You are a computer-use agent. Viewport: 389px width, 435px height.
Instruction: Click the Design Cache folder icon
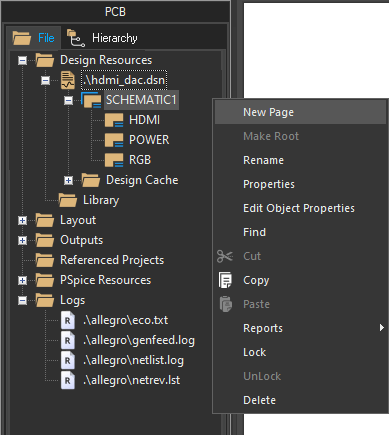91,180
